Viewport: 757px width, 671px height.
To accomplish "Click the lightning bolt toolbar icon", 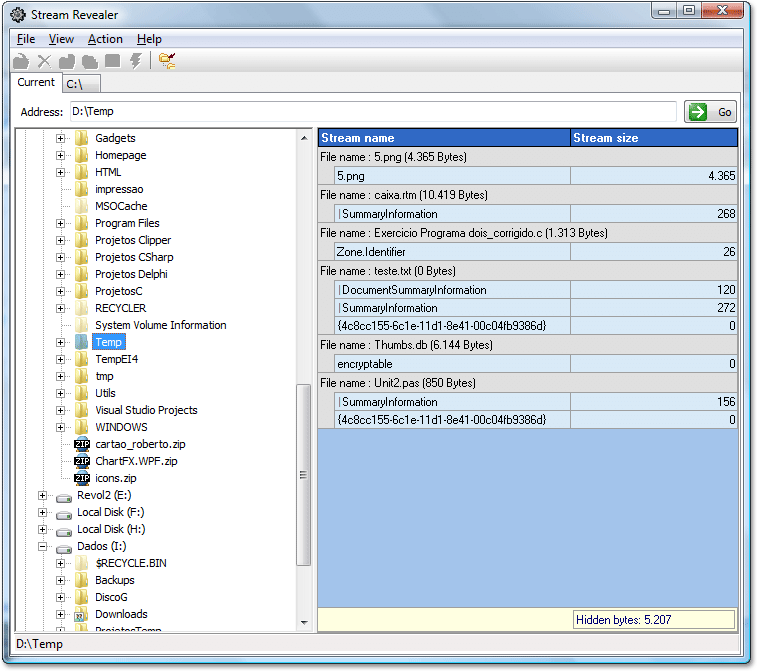I will pyautogui.click(x=136, y=62).
